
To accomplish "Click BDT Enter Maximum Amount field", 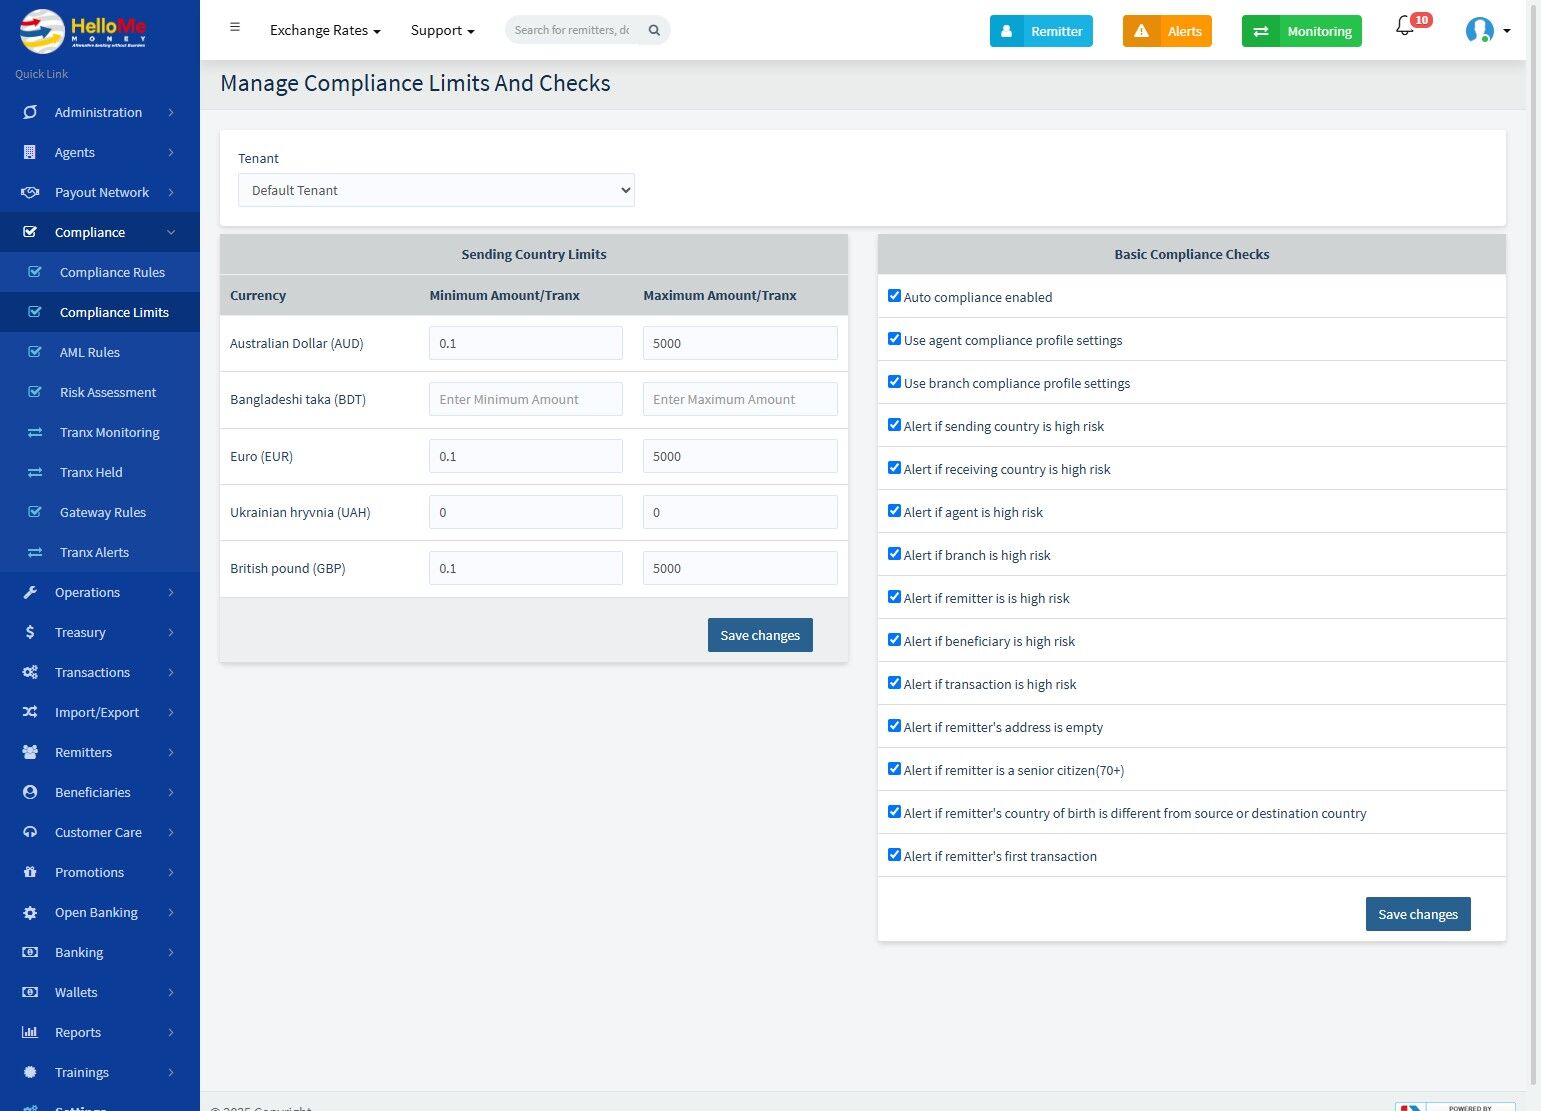I will [740, 399].
